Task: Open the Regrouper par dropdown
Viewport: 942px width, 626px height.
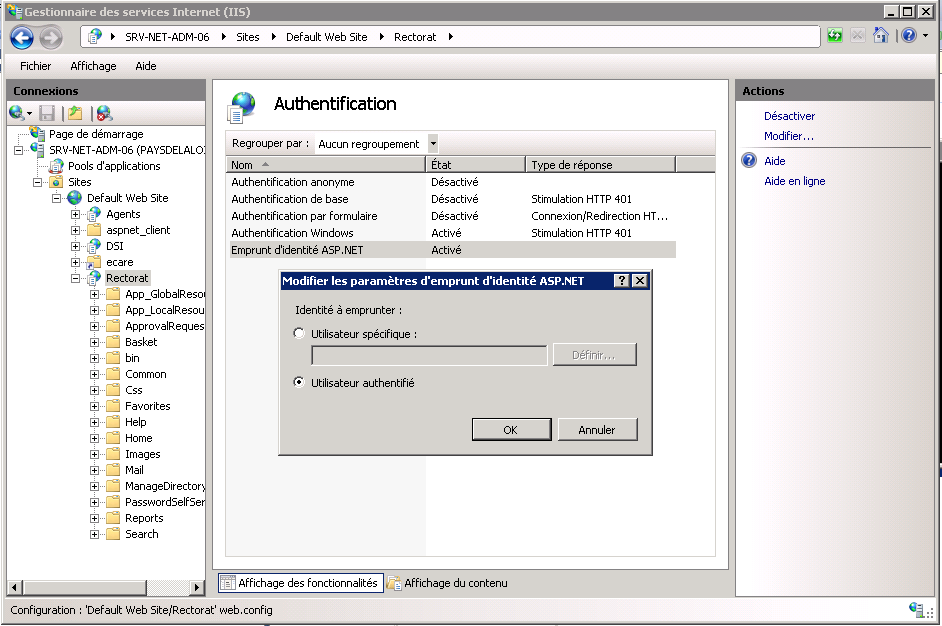Action: tap(433, 144)
